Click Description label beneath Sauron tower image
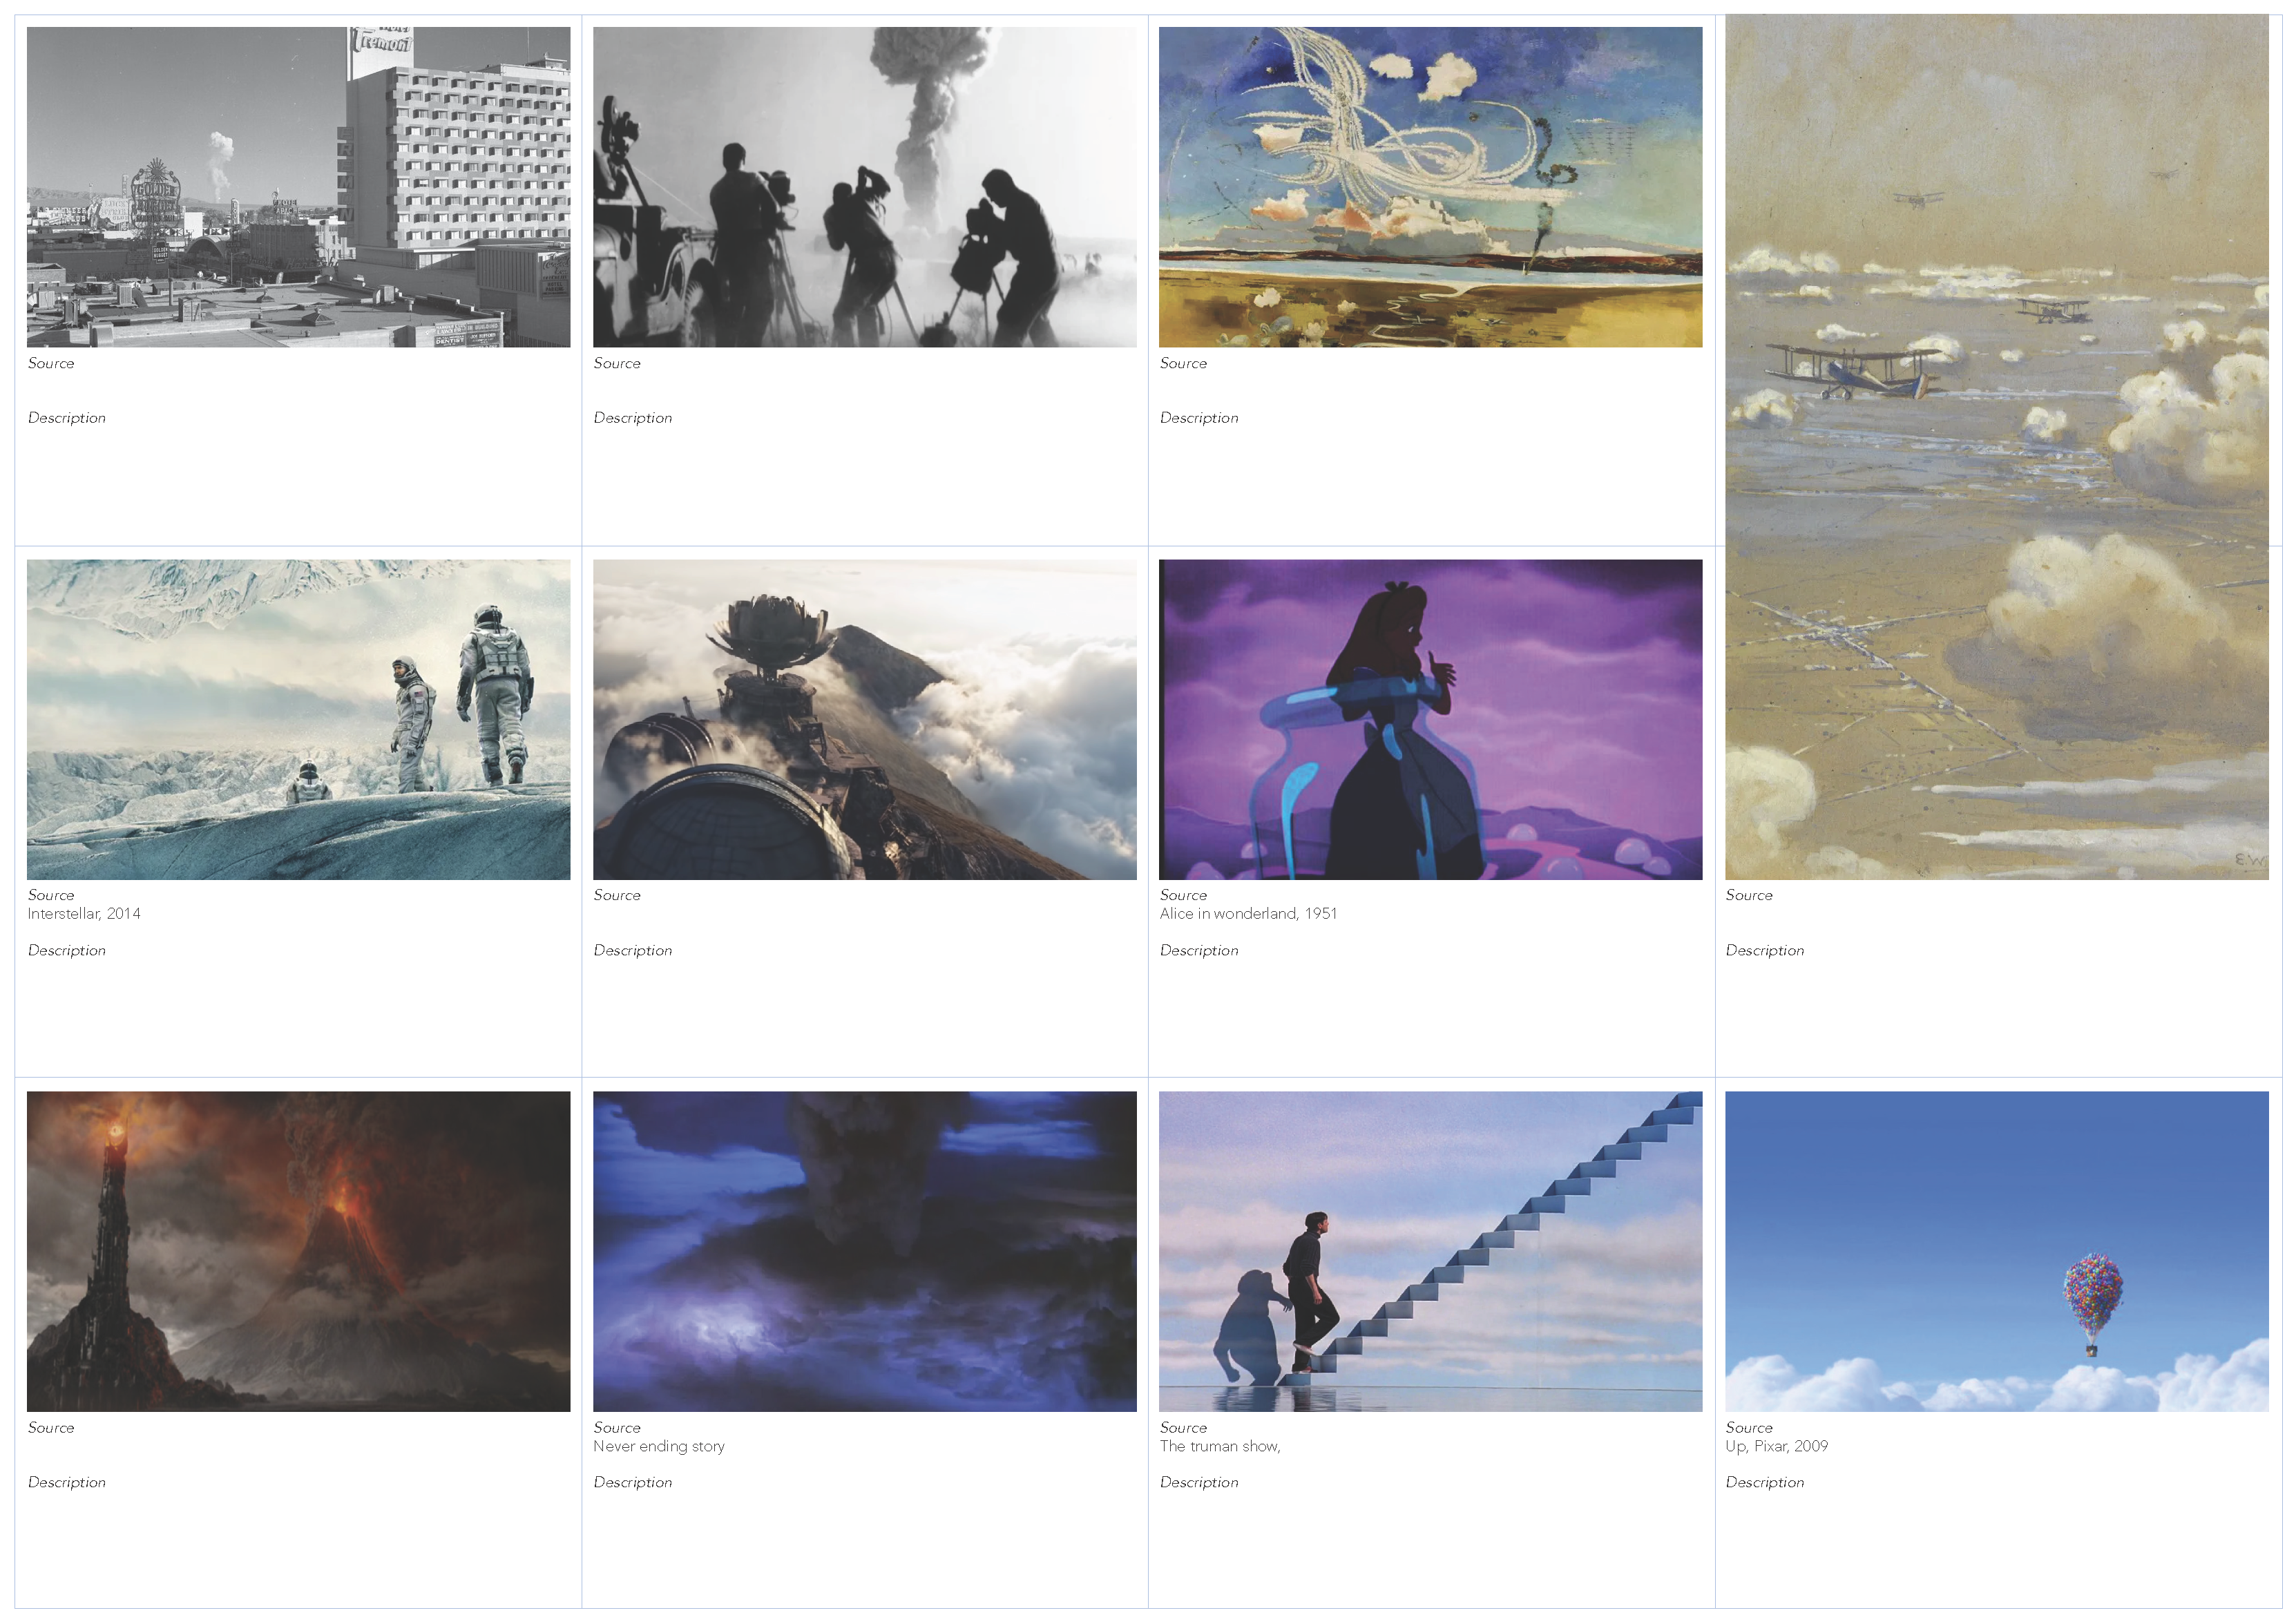The width and height of the screenshot is (2296, 1624). click(x=66, y=1482)
